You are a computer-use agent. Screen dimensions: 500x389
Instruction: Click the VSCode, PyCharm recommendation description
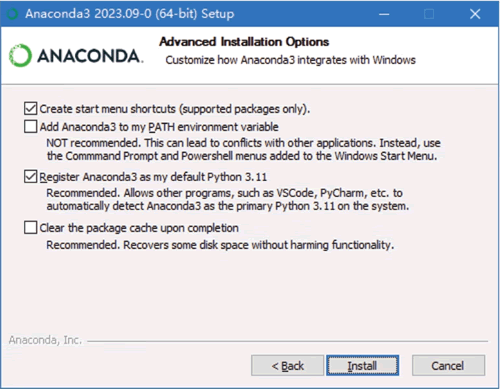[227, 199]
